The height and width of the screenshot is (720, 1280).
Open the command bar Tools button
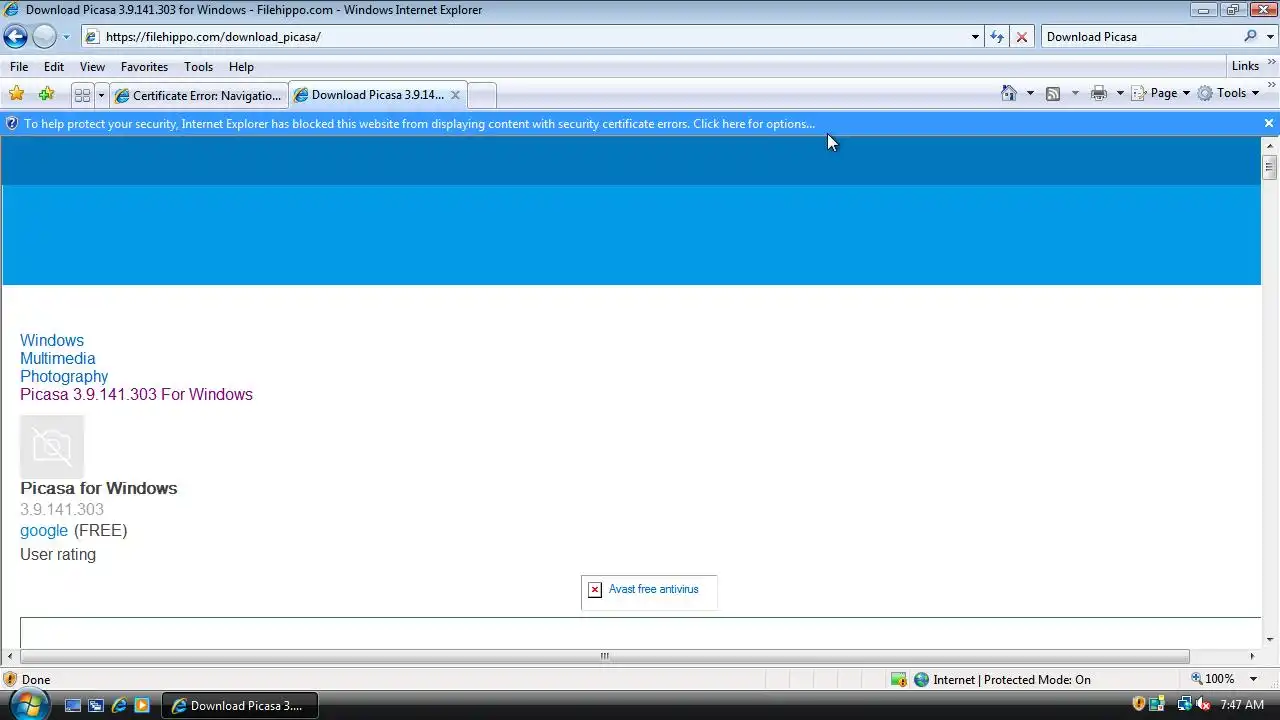pos(1228,93)
